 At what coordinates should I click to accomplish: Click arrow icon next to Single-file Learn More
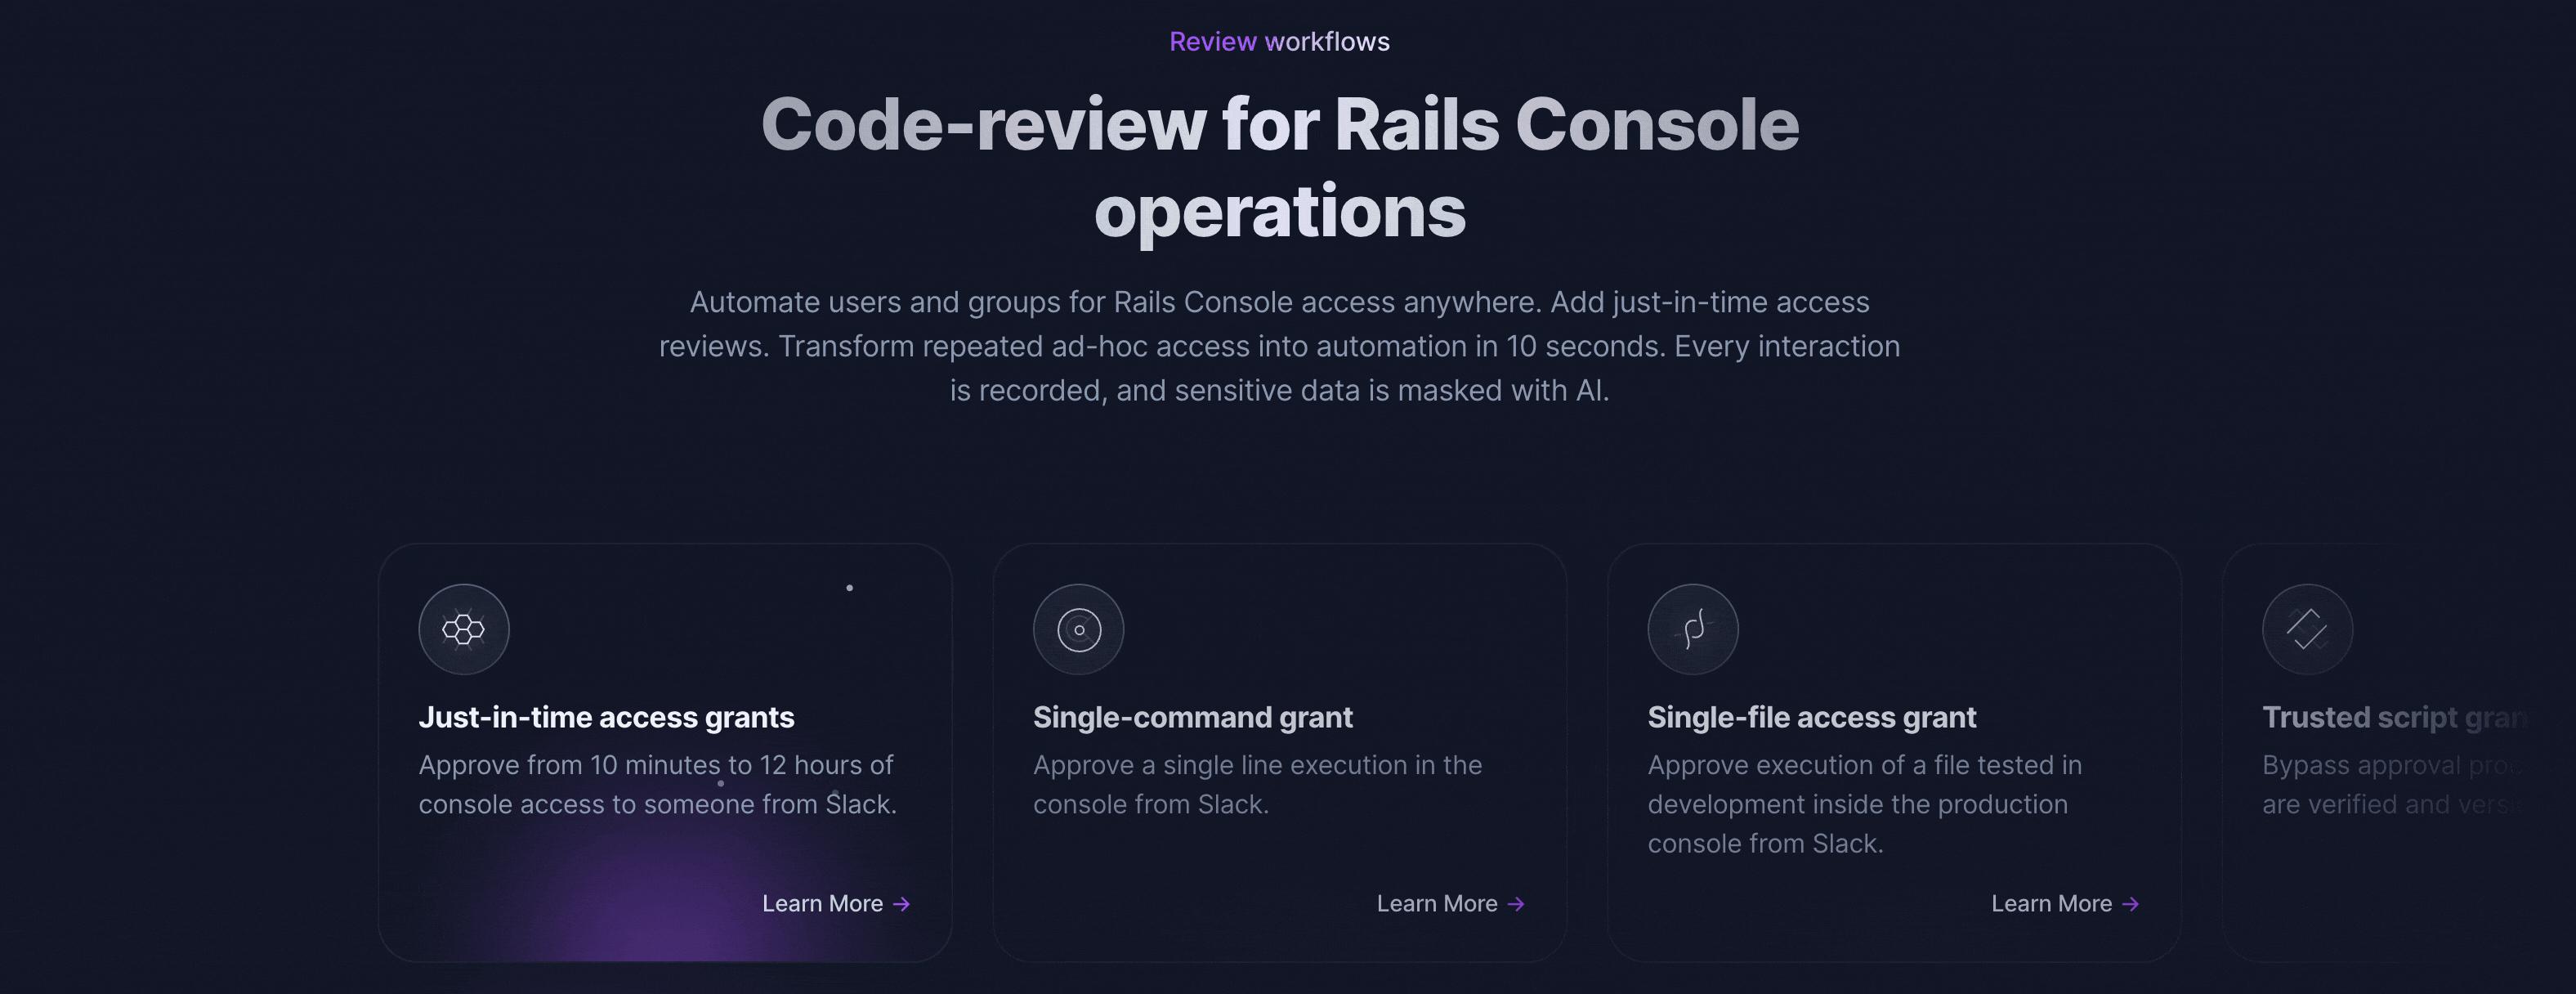(2131, 904)
